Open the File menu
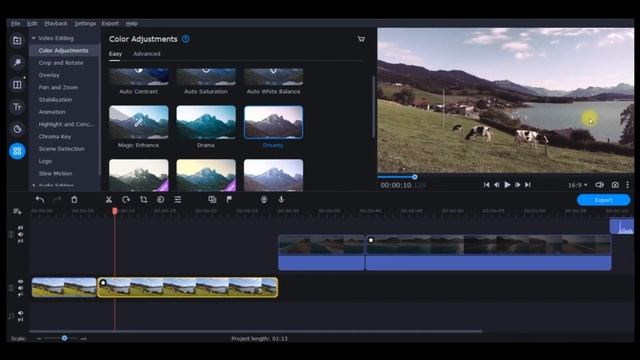Screen dimensions: 640x360 click(16, 23)
